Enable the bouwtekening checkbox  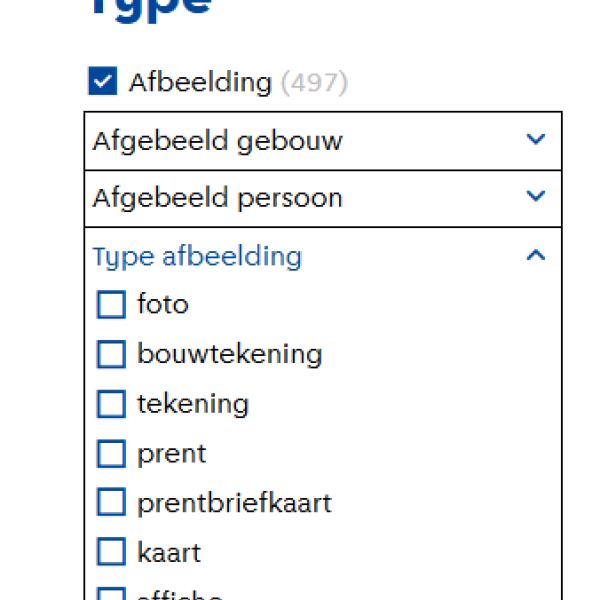[x=111, y=354]
